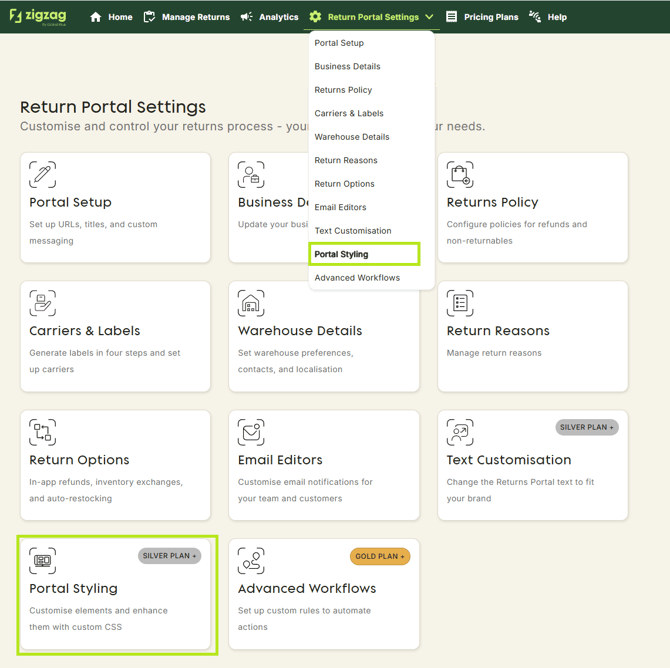
Task: Open Manage Returns in the navigation bar
Action: click(186, 17)
